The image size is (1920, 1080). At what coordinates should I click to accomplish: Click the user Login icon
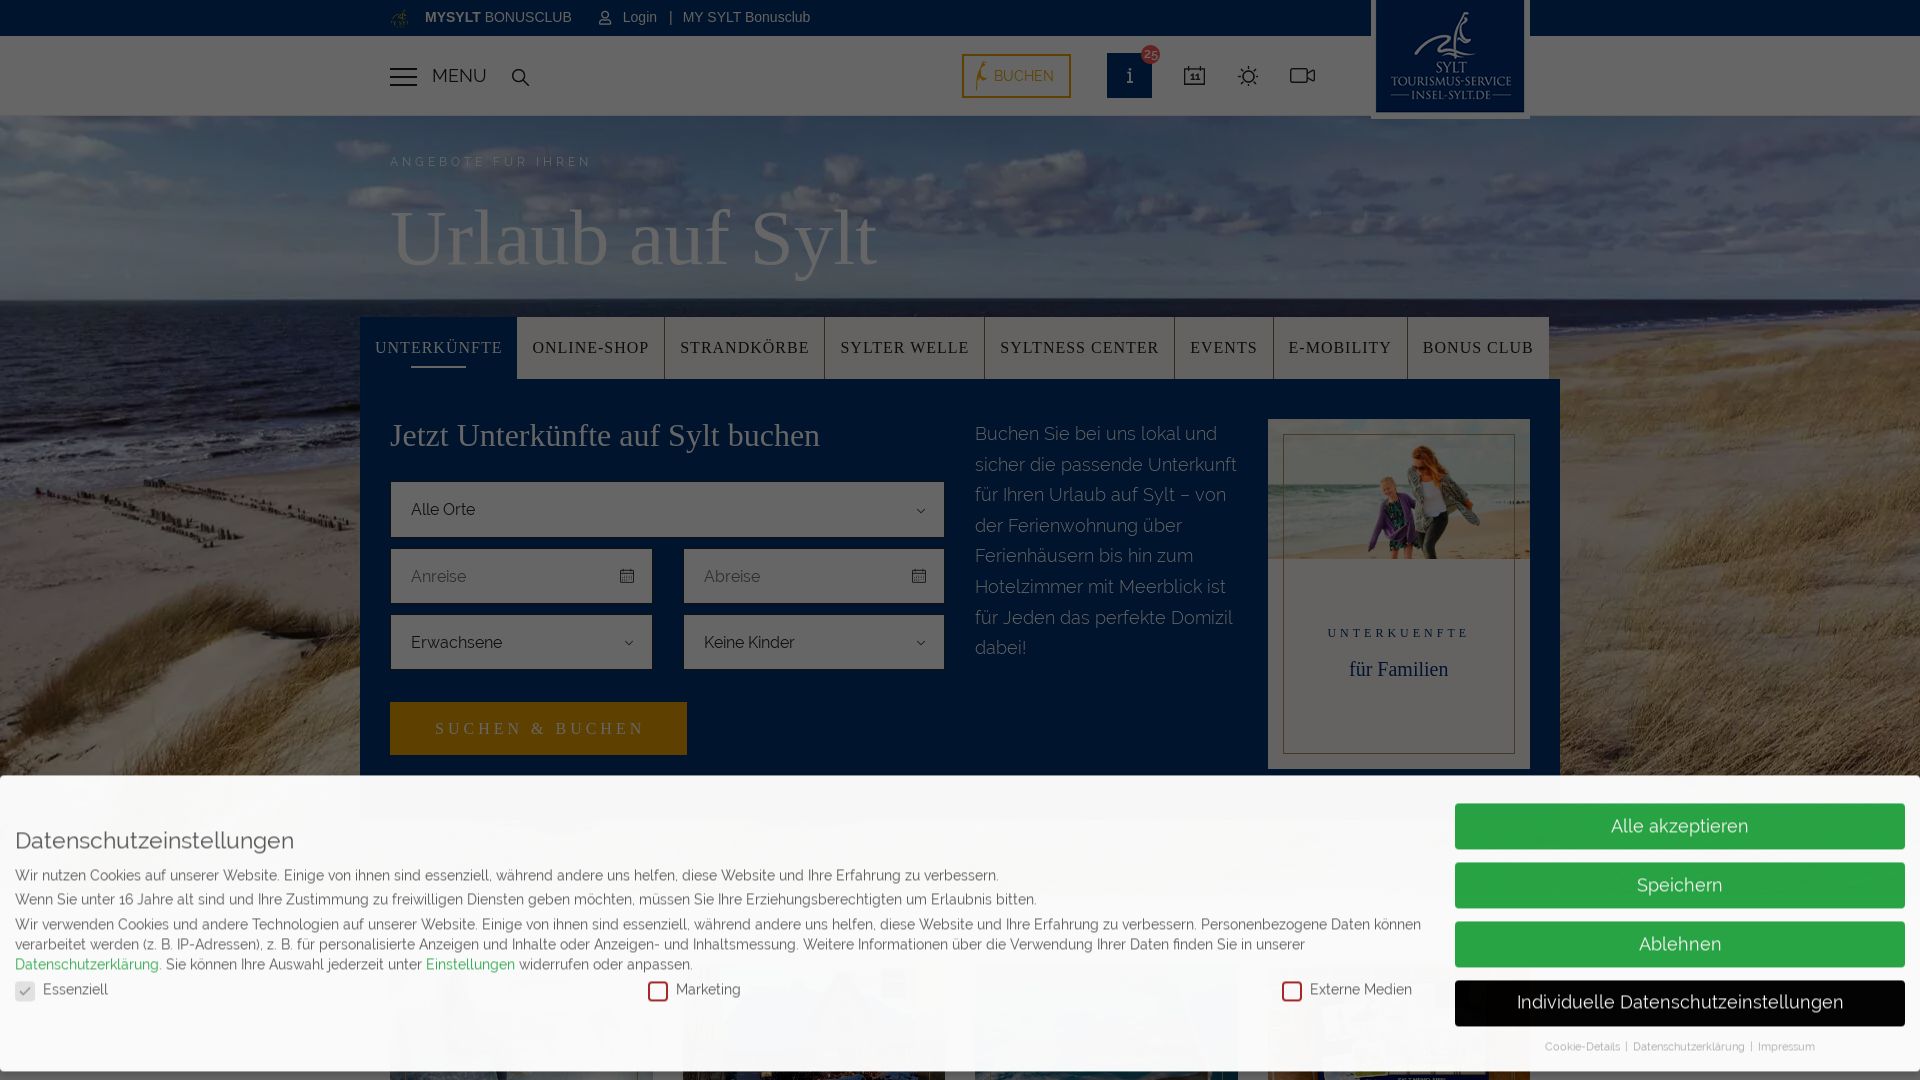605,18
